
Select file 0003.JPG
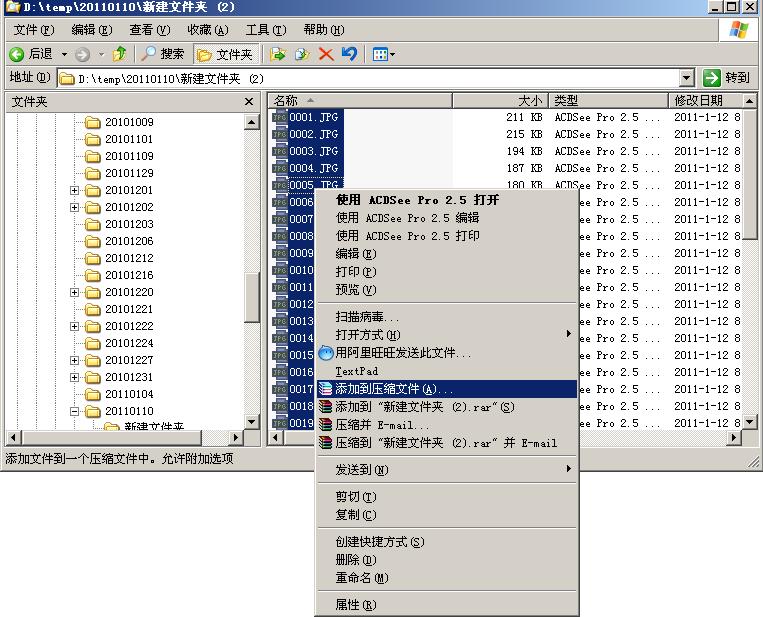[314, 151]
